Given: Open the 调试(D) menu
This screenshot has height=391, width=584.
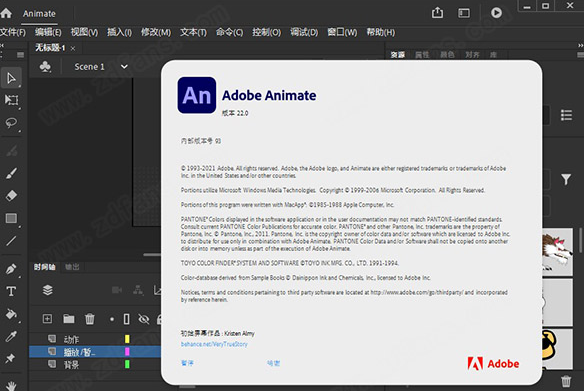Looking at the screenshot, I should tap(304, 32).
